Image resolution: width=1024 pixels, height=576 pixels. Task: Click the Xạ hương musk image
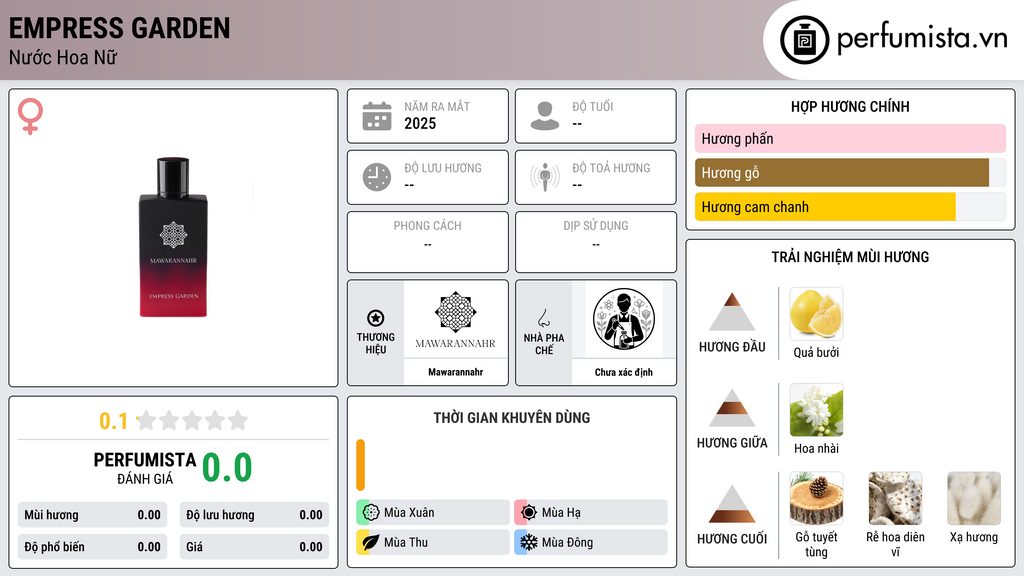(974, 498)
